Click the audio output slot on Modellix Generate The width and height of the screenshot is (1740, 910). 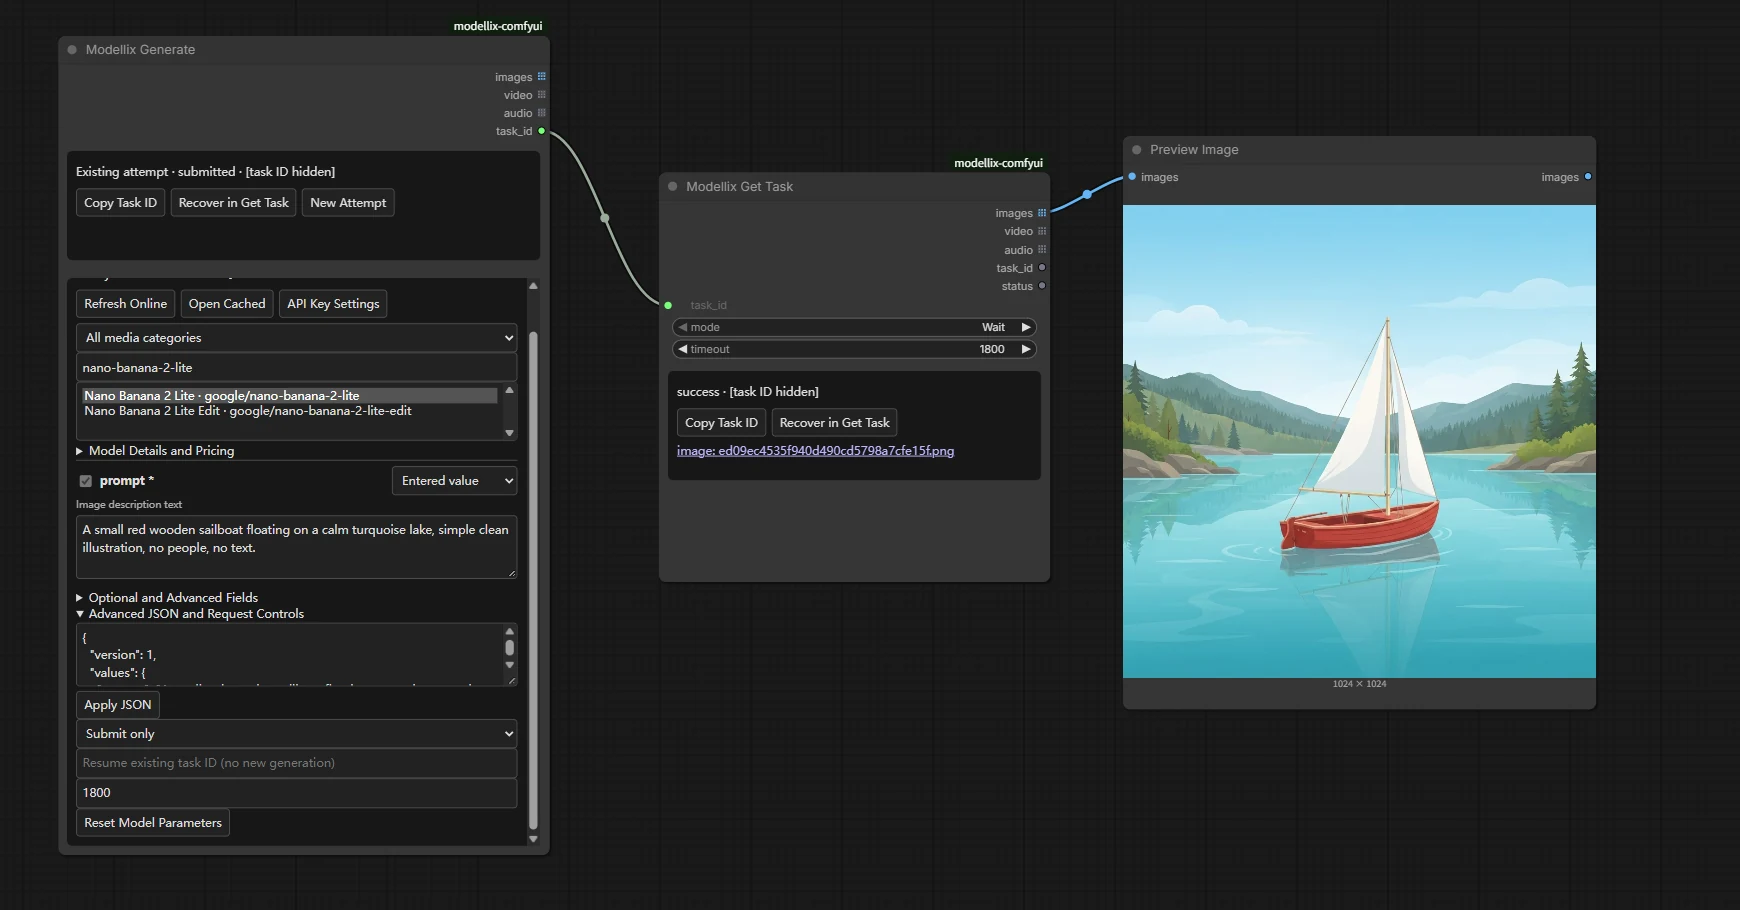(x=542, y=113)
